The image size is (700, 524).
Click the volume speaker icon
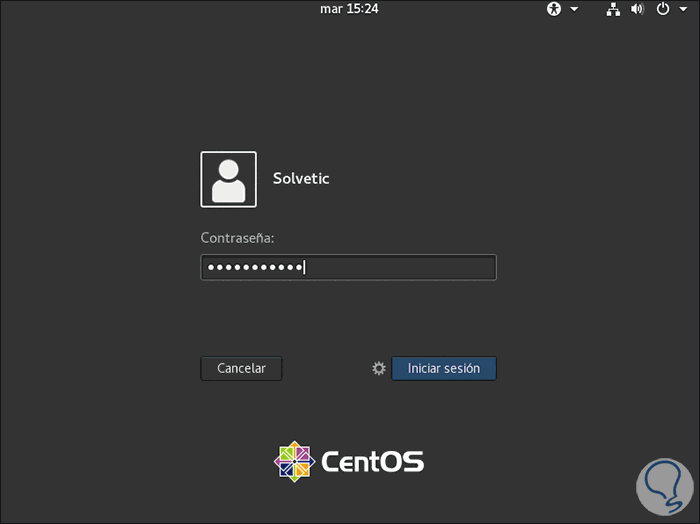(x=637, y=9)
